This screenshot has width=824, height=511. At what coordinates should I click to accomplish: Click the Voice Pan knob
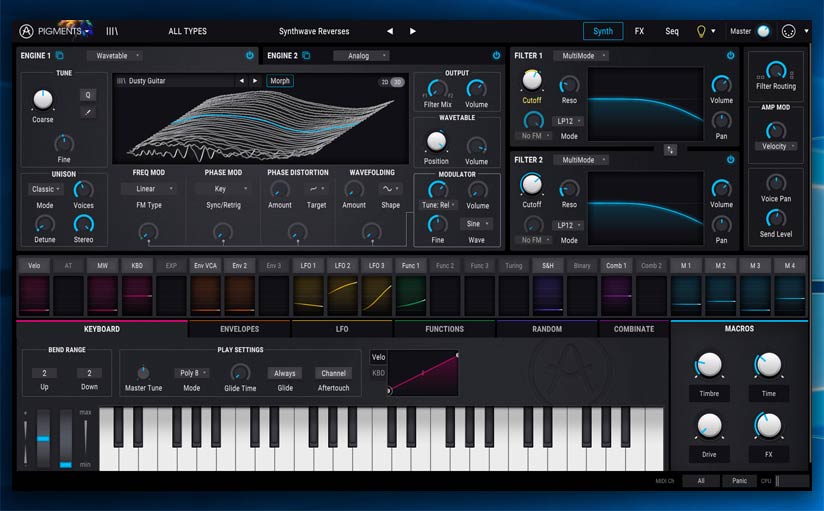tap(776, 183)
